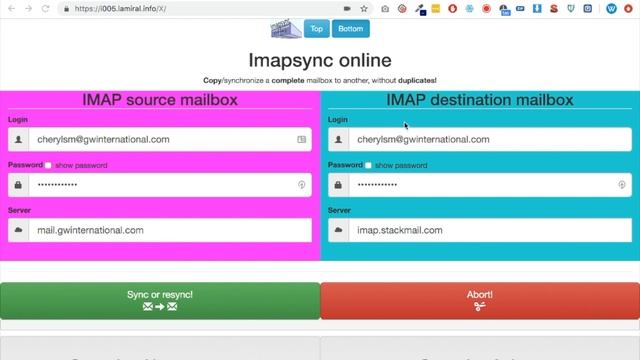Click the password manager icon in destination password
Viewport: 640px width, 360px height.
(621, 185)
